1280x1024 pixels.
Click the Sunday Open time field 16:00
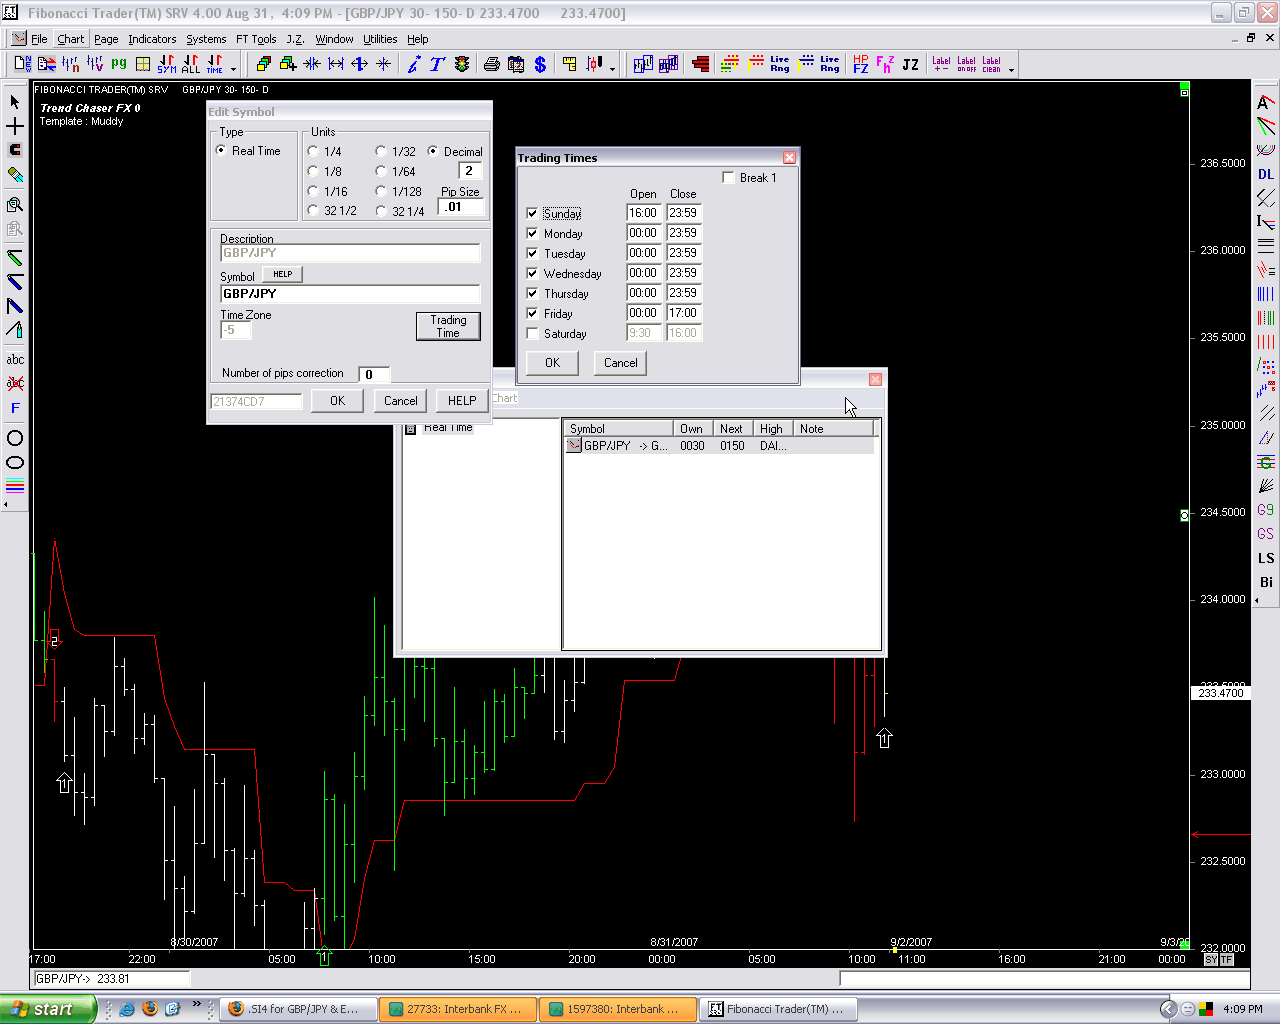tap(644, 213)
